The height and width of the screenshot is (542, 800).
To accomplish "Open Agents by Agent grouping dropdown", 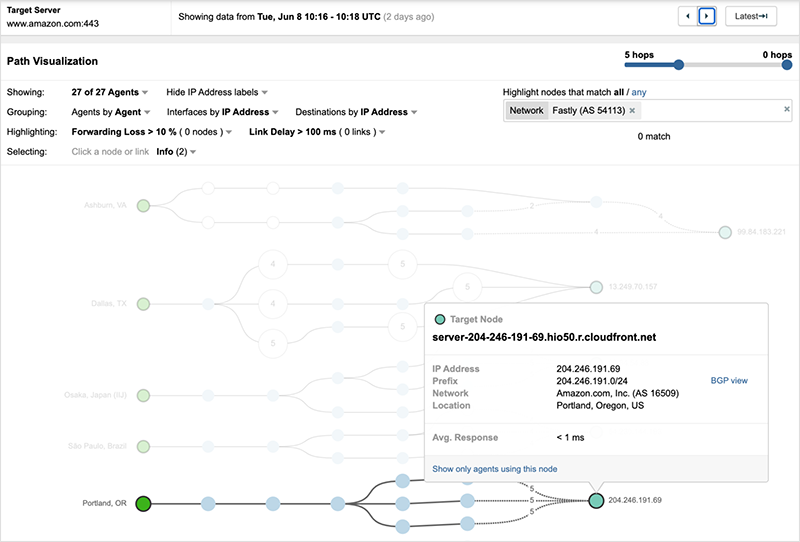I will (x=111, y=112).
